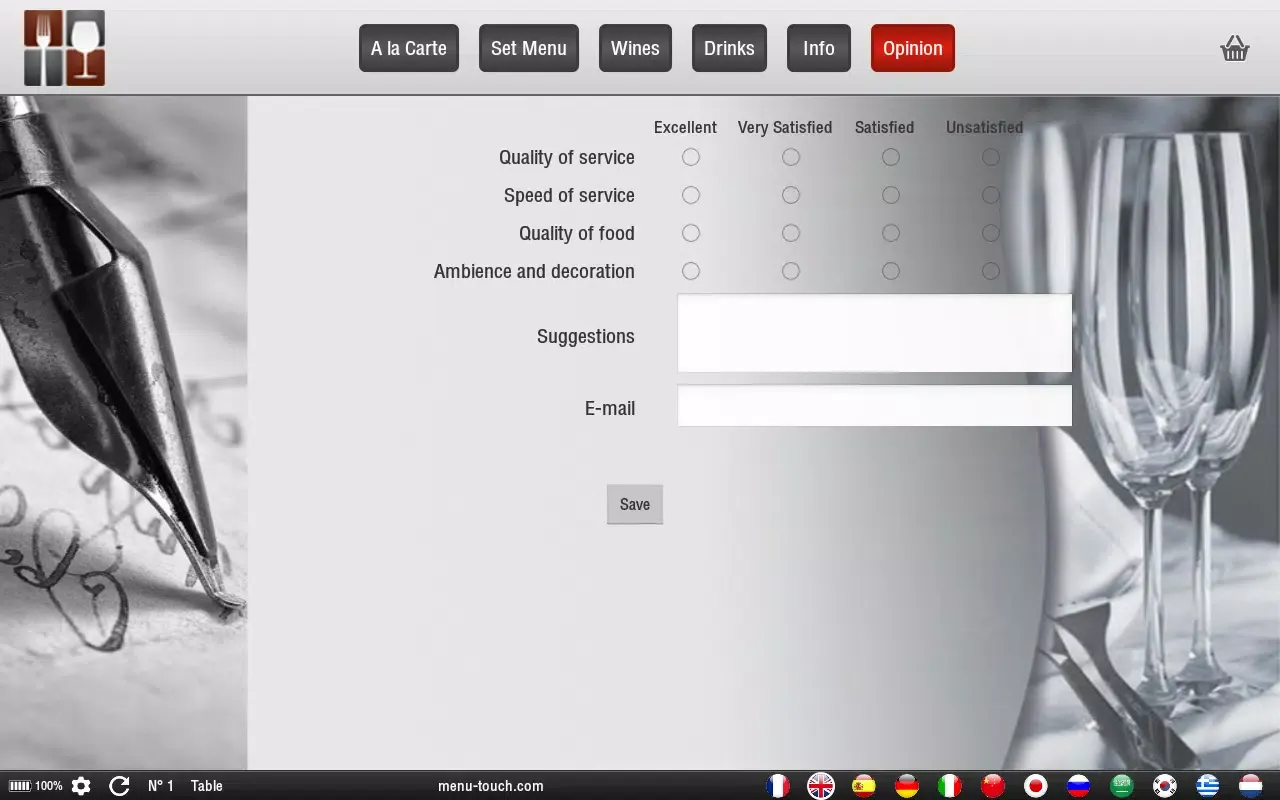Switch to Greek using the Greece flag

1208,786
